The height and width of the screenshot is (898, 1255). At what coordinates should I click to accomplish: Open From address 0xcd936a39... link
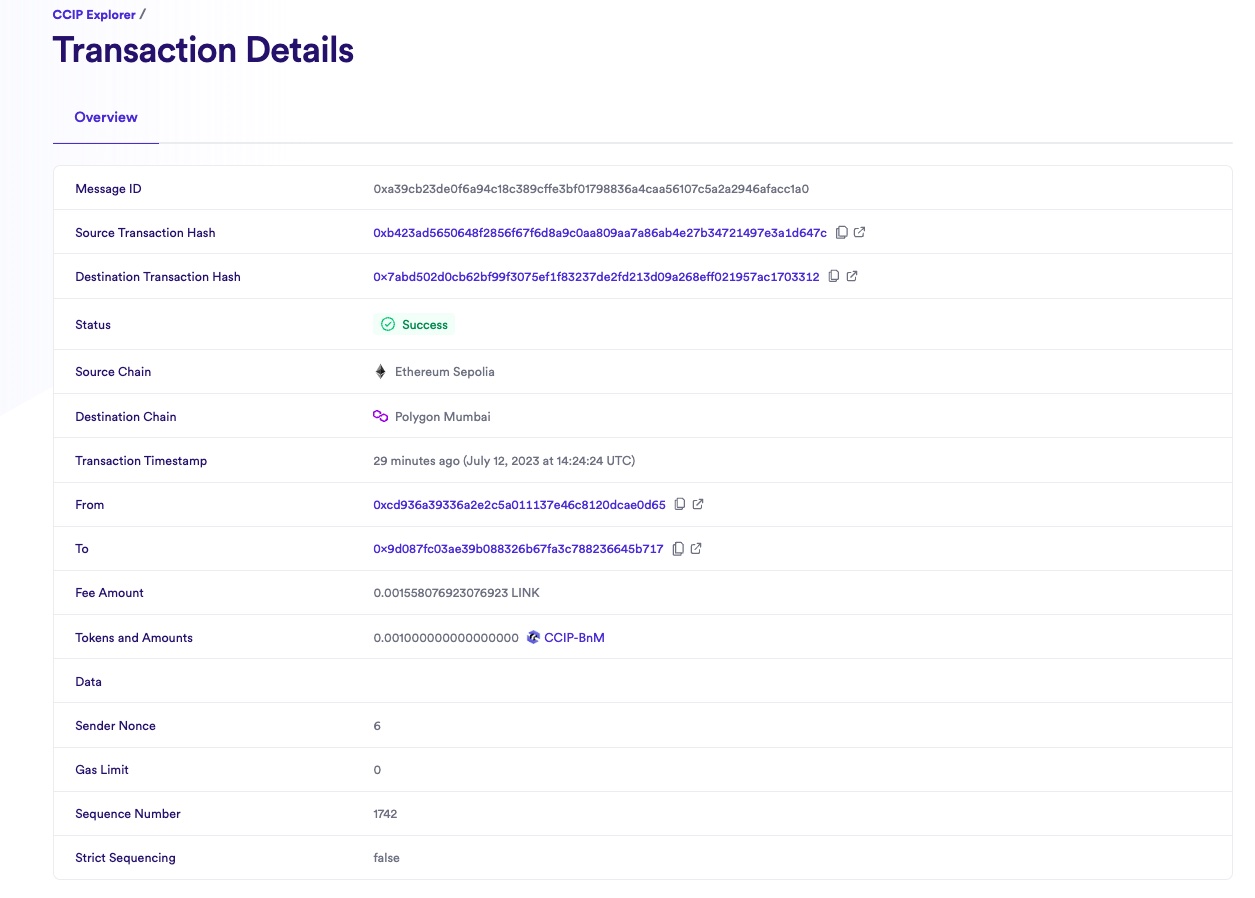[519, 505]
